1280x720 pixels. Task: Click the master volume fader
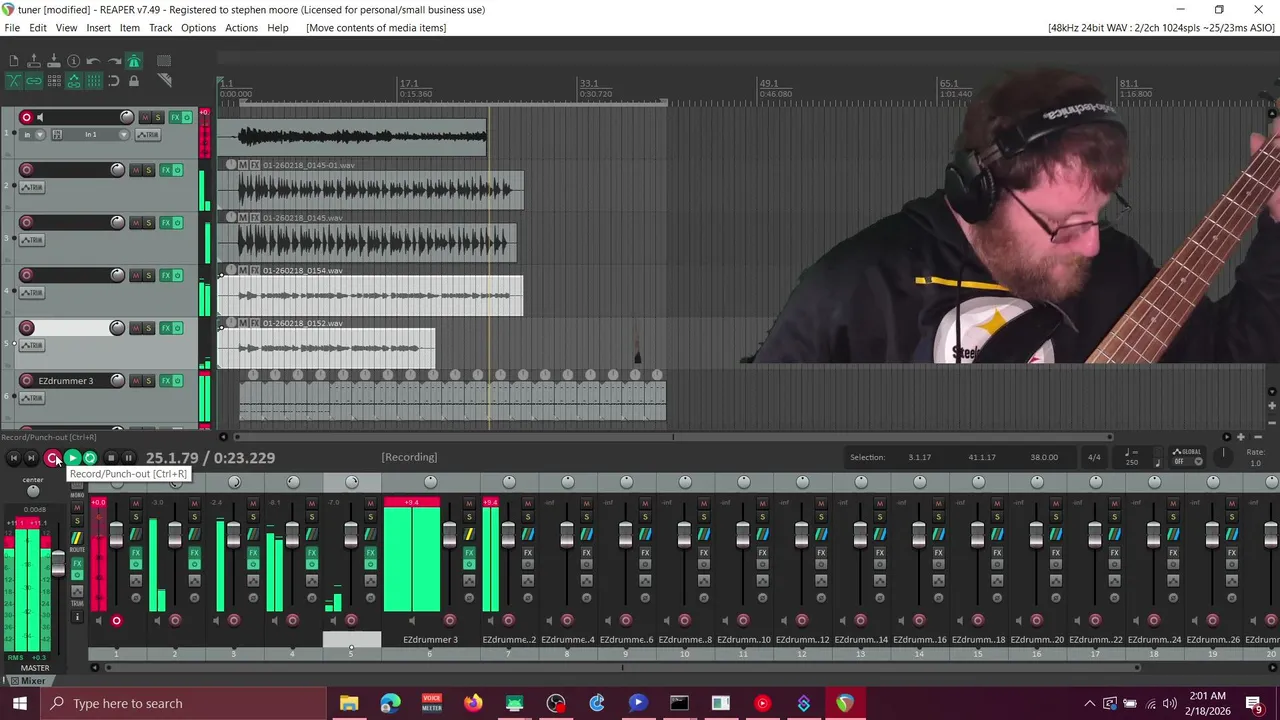(x=58, y=564)
